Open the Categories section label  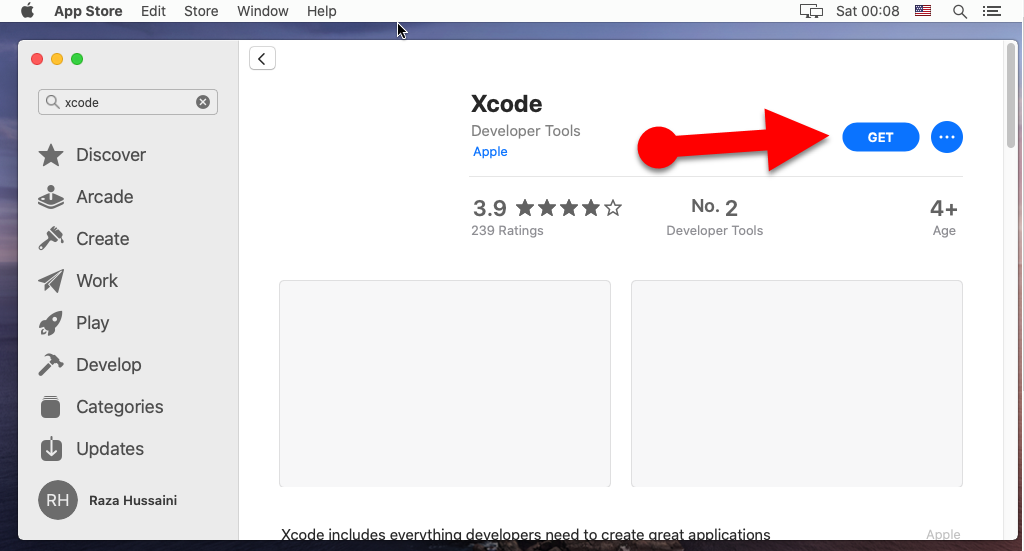tap(120, 407)
